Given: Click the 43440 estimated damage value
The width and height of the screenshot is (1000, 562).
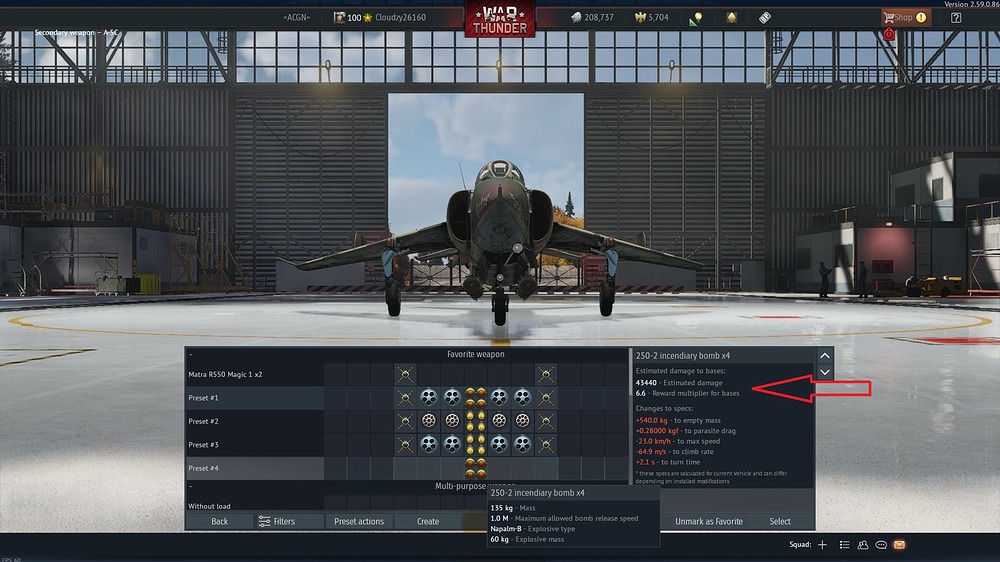Looking at the screenshot, I should (646, 383).
